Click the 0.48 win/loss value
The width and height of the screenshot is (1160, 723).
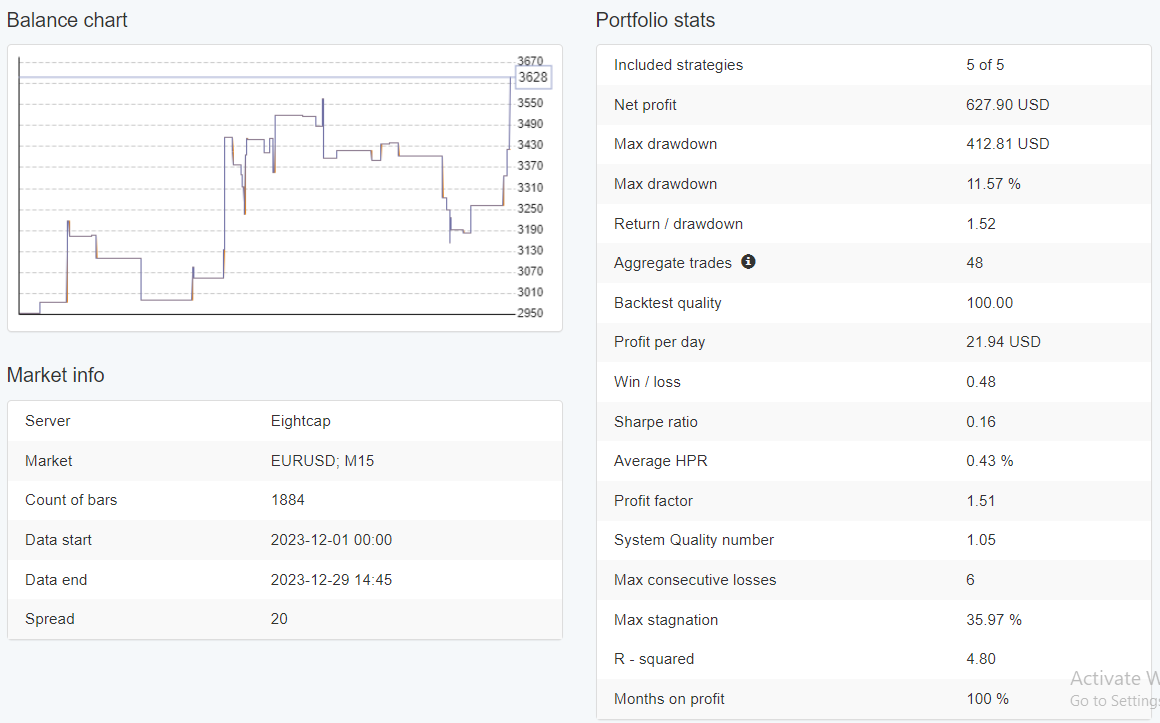click(x=981, y=383)
